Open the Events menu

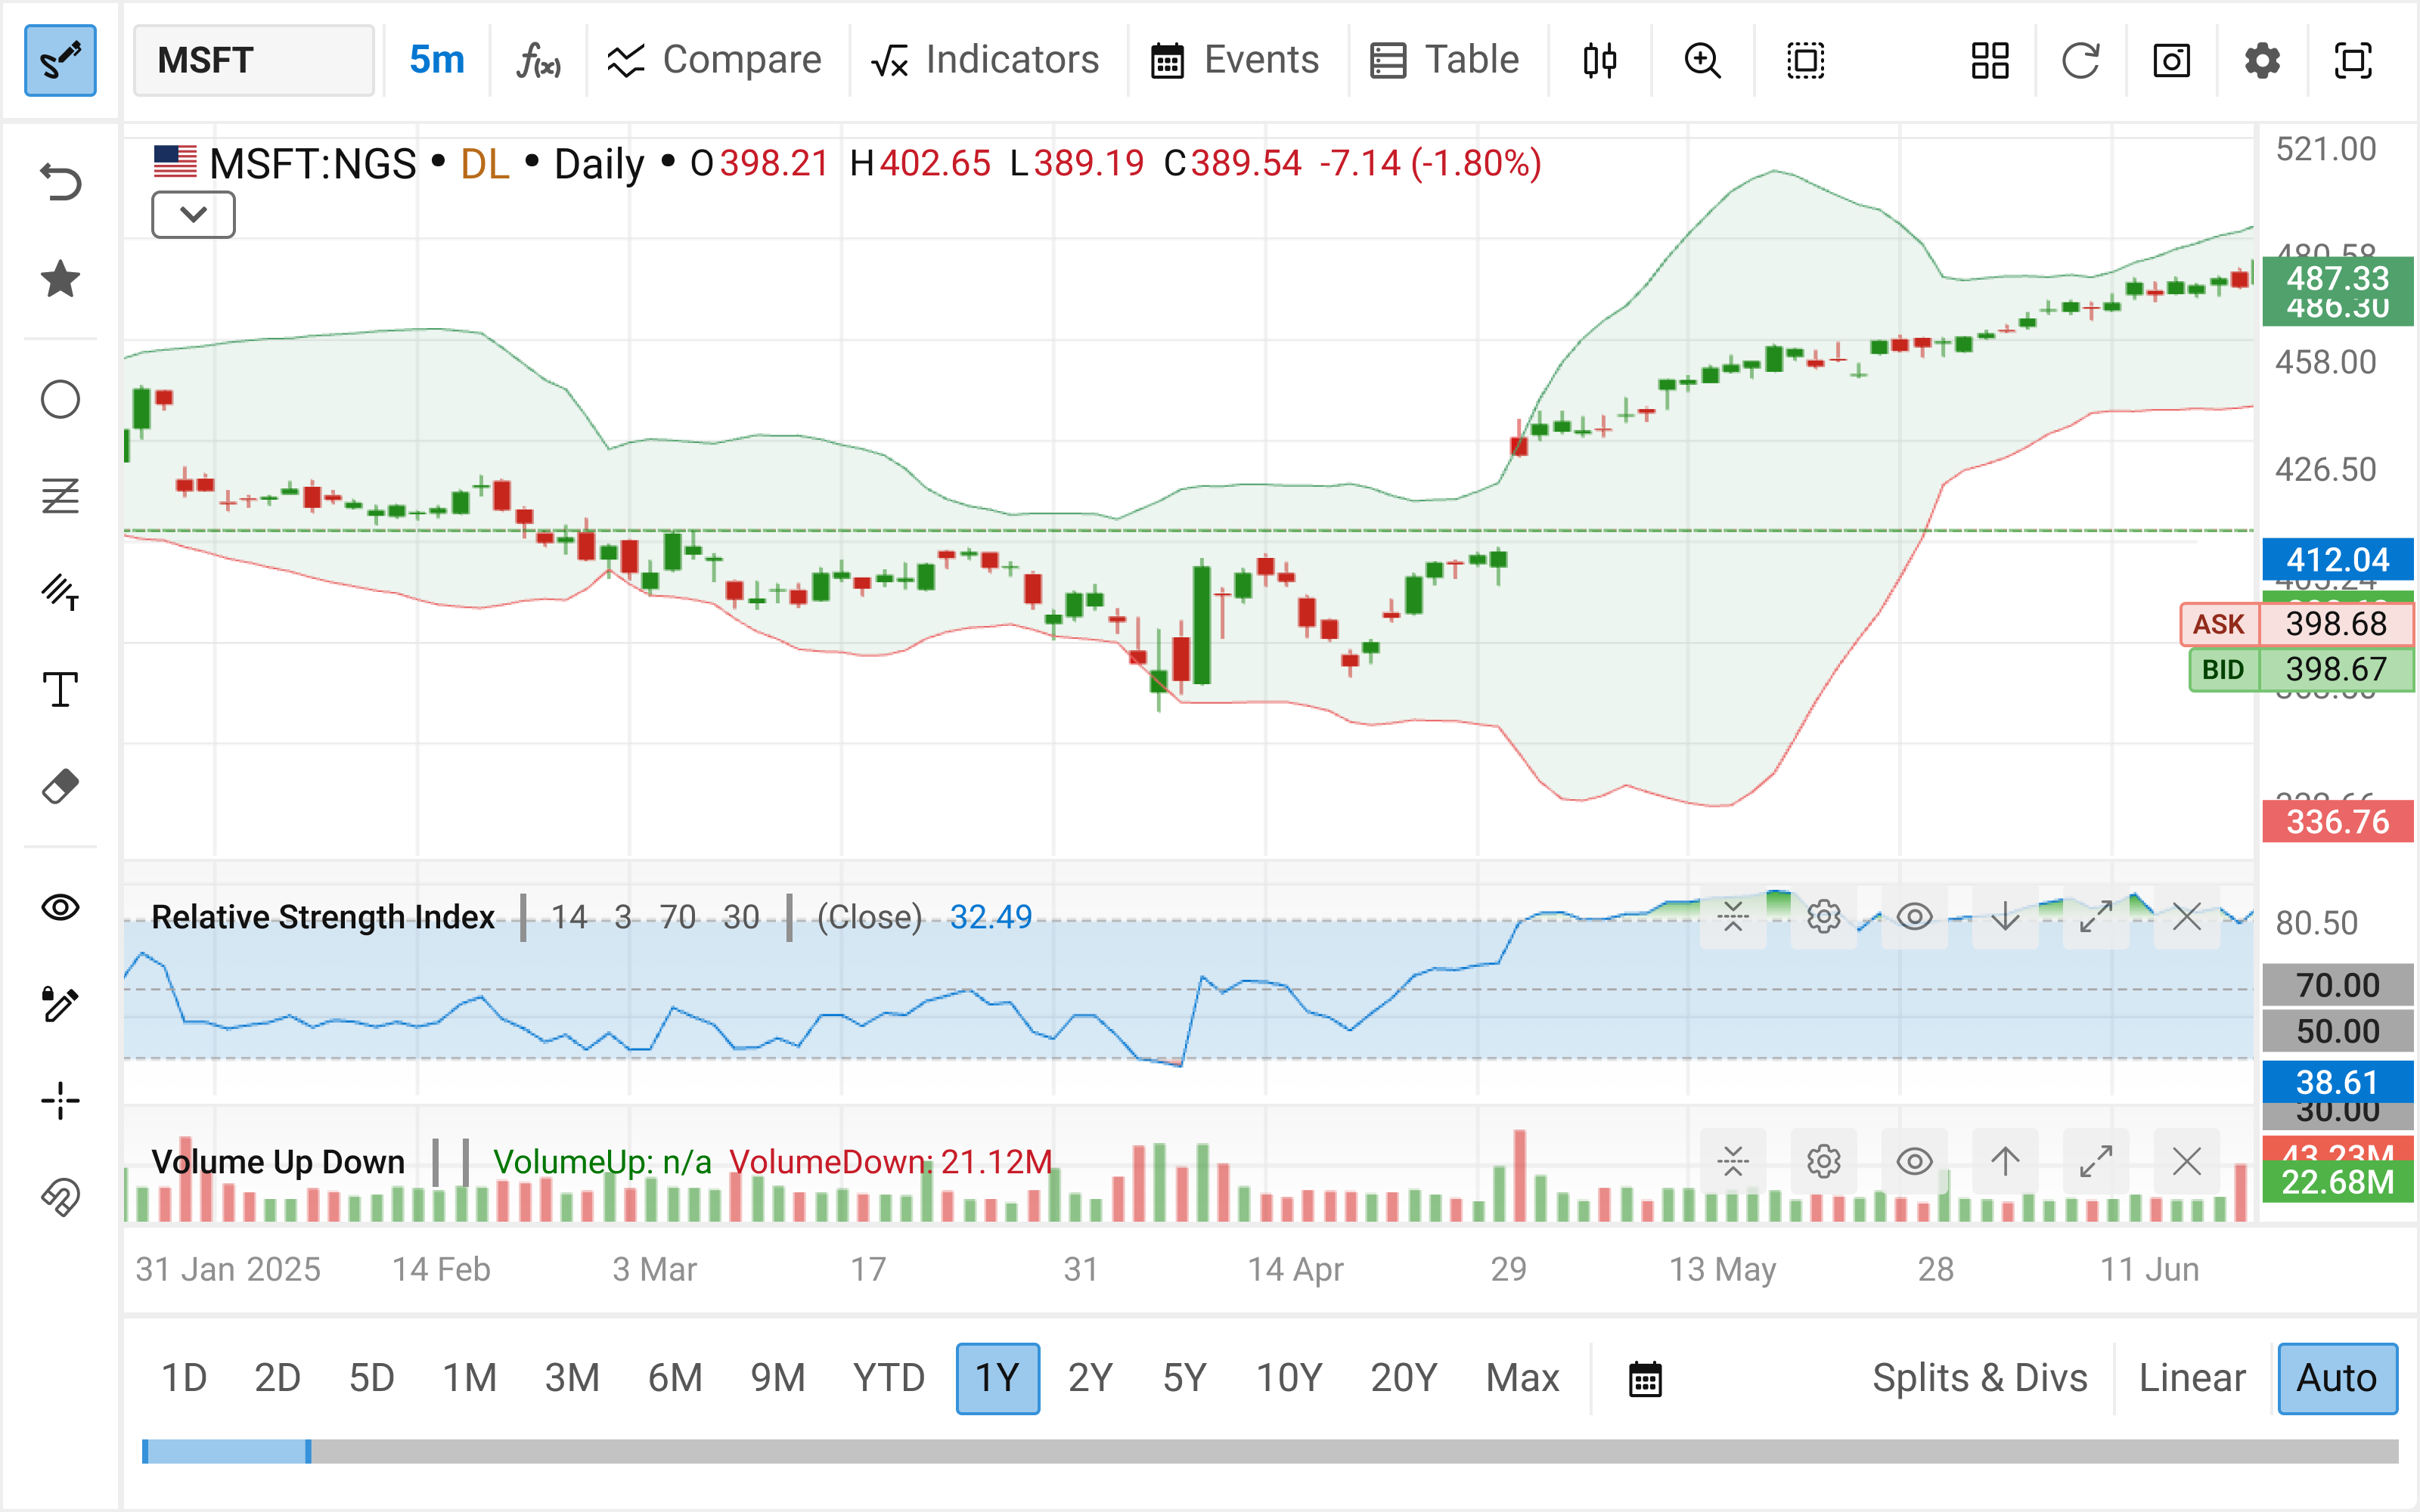tap(1235, 60)
